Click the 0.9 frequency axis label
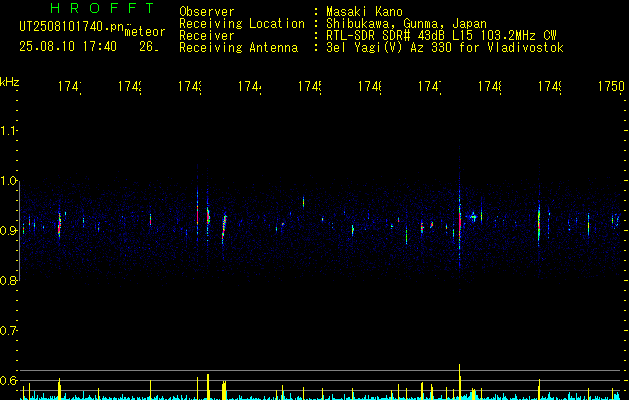 8,231
